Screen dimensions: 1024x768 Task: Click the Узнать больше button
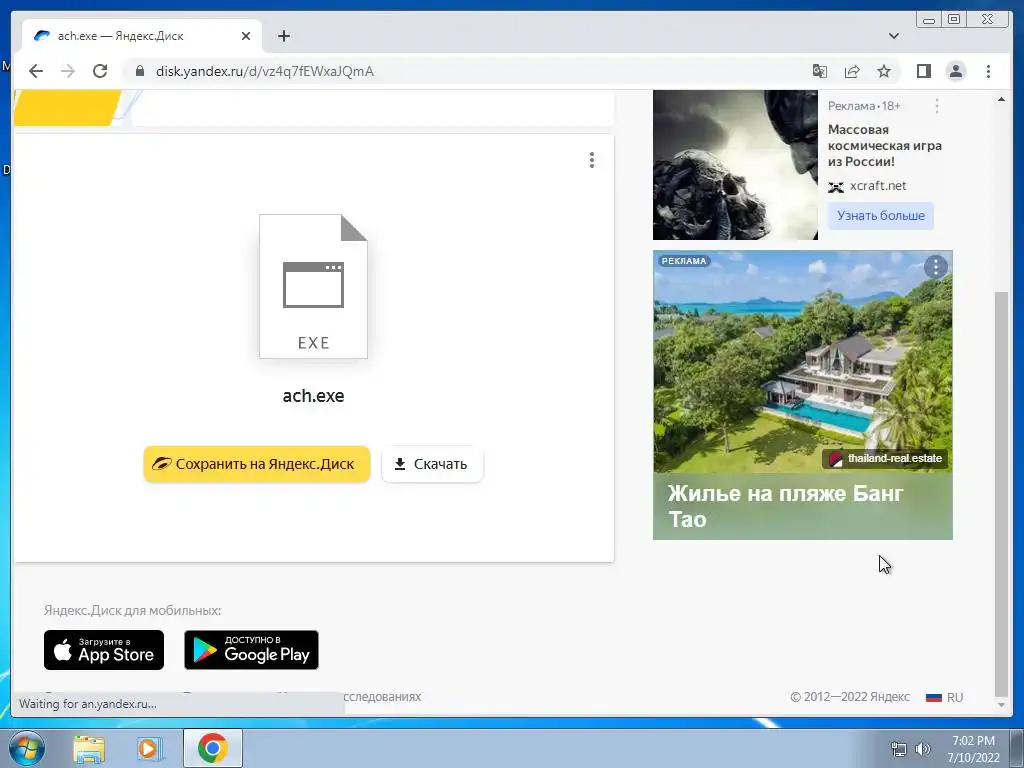pyautogui.click(x=881, y=216)
